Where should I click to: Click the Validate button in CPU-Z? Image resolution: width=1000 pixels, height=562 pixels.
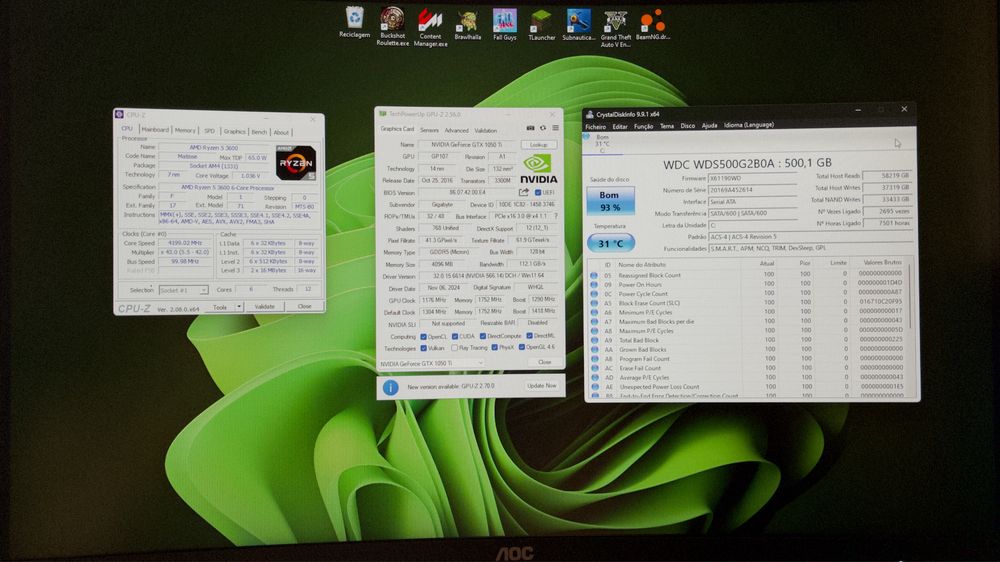tap(265, 307)
